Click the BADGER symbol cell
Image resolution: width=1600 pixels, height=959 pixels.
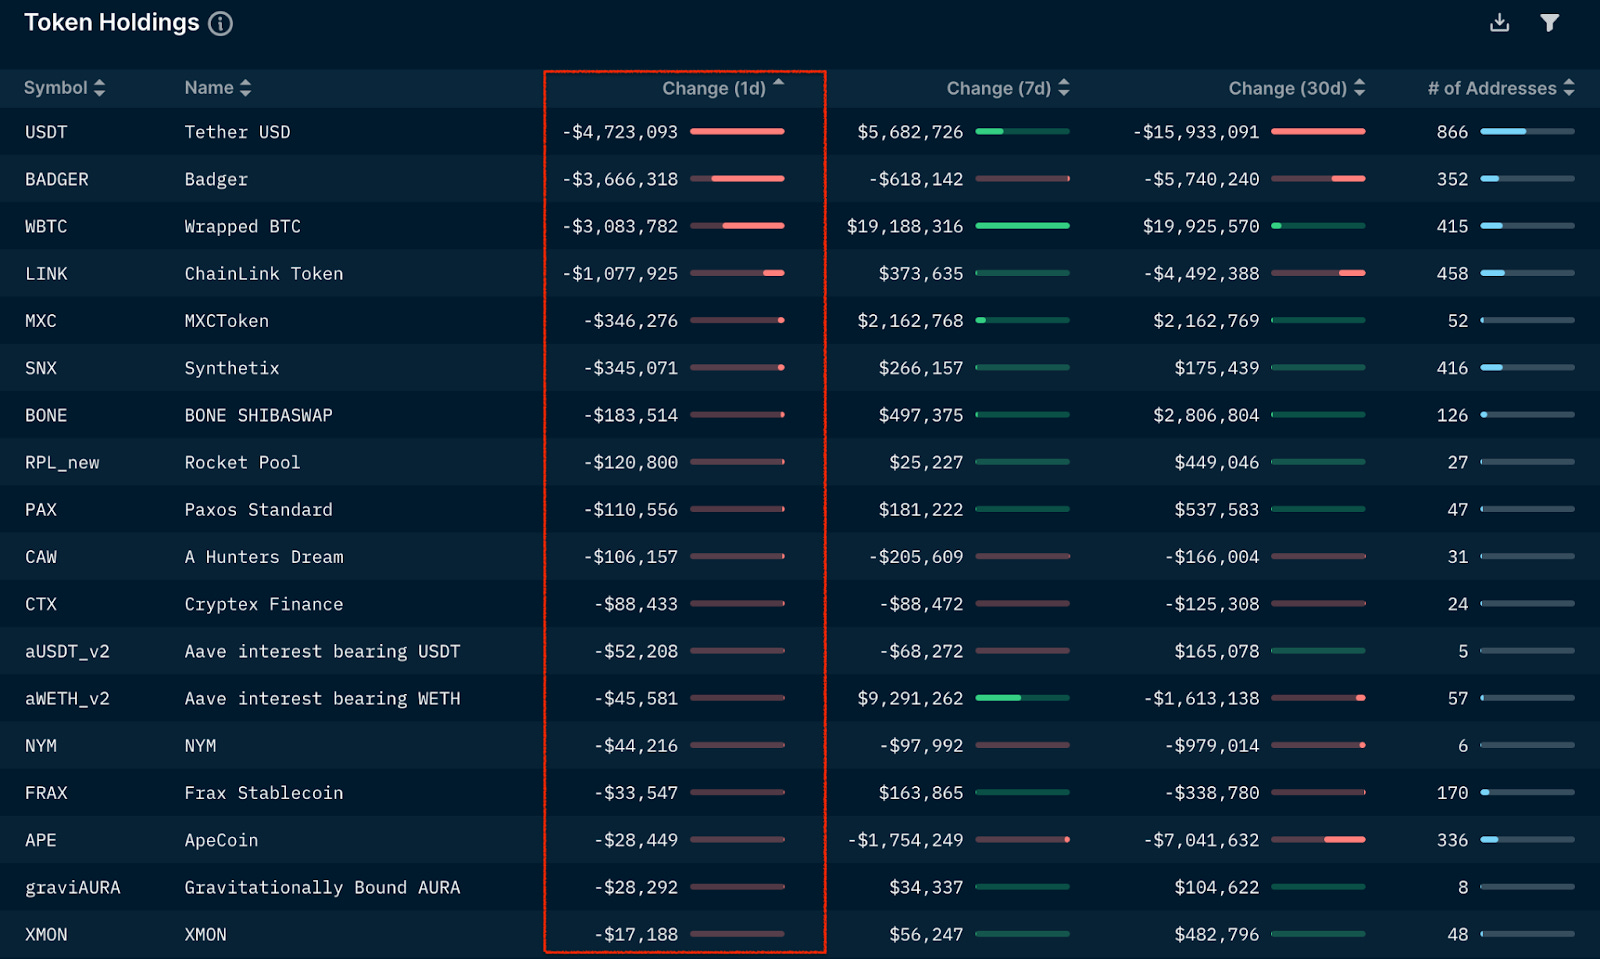(x=57, y=179)
